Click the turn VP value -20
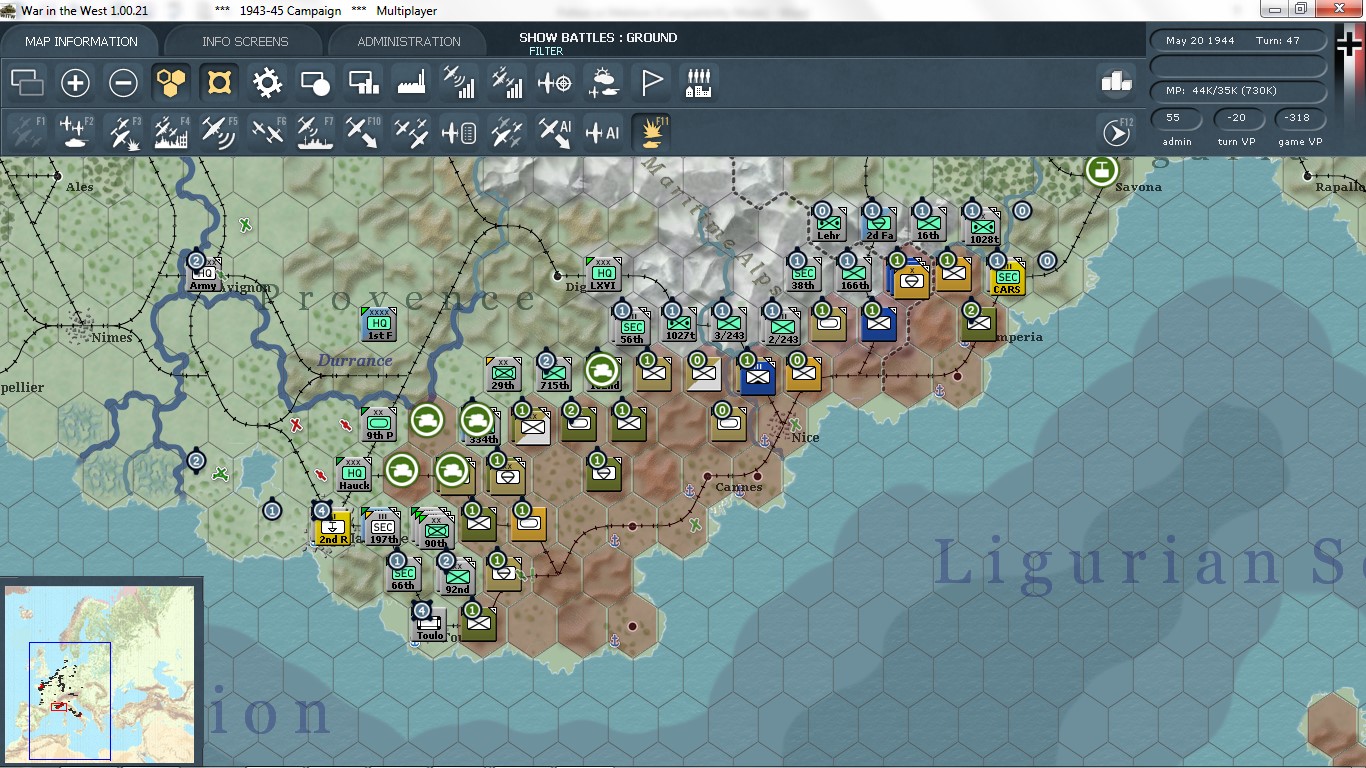Image resolution: width=1366 pixels, height=768 pixels. [x=1239, y=118]
